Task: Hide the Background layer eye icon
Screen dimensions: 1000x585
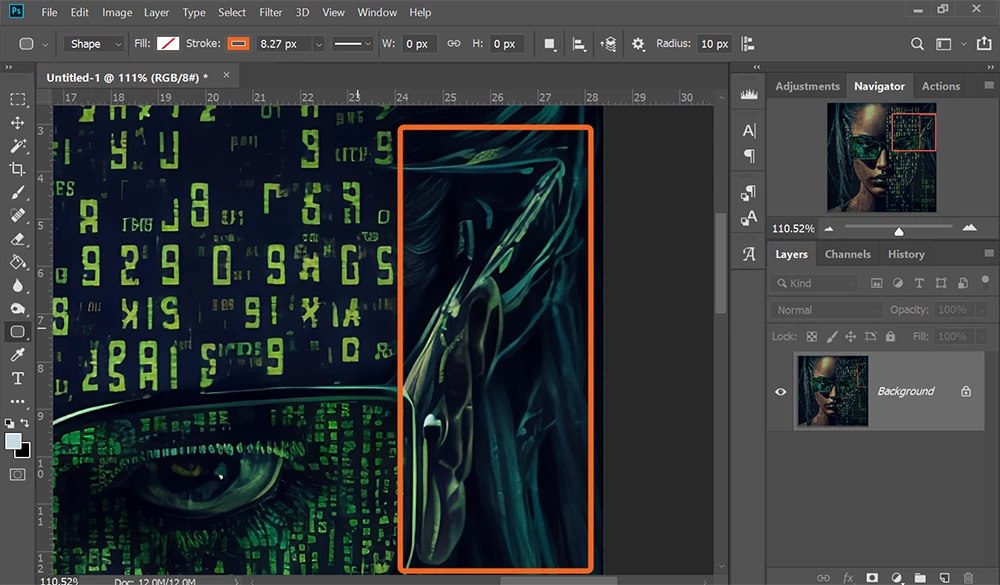Action: [781, 392]
